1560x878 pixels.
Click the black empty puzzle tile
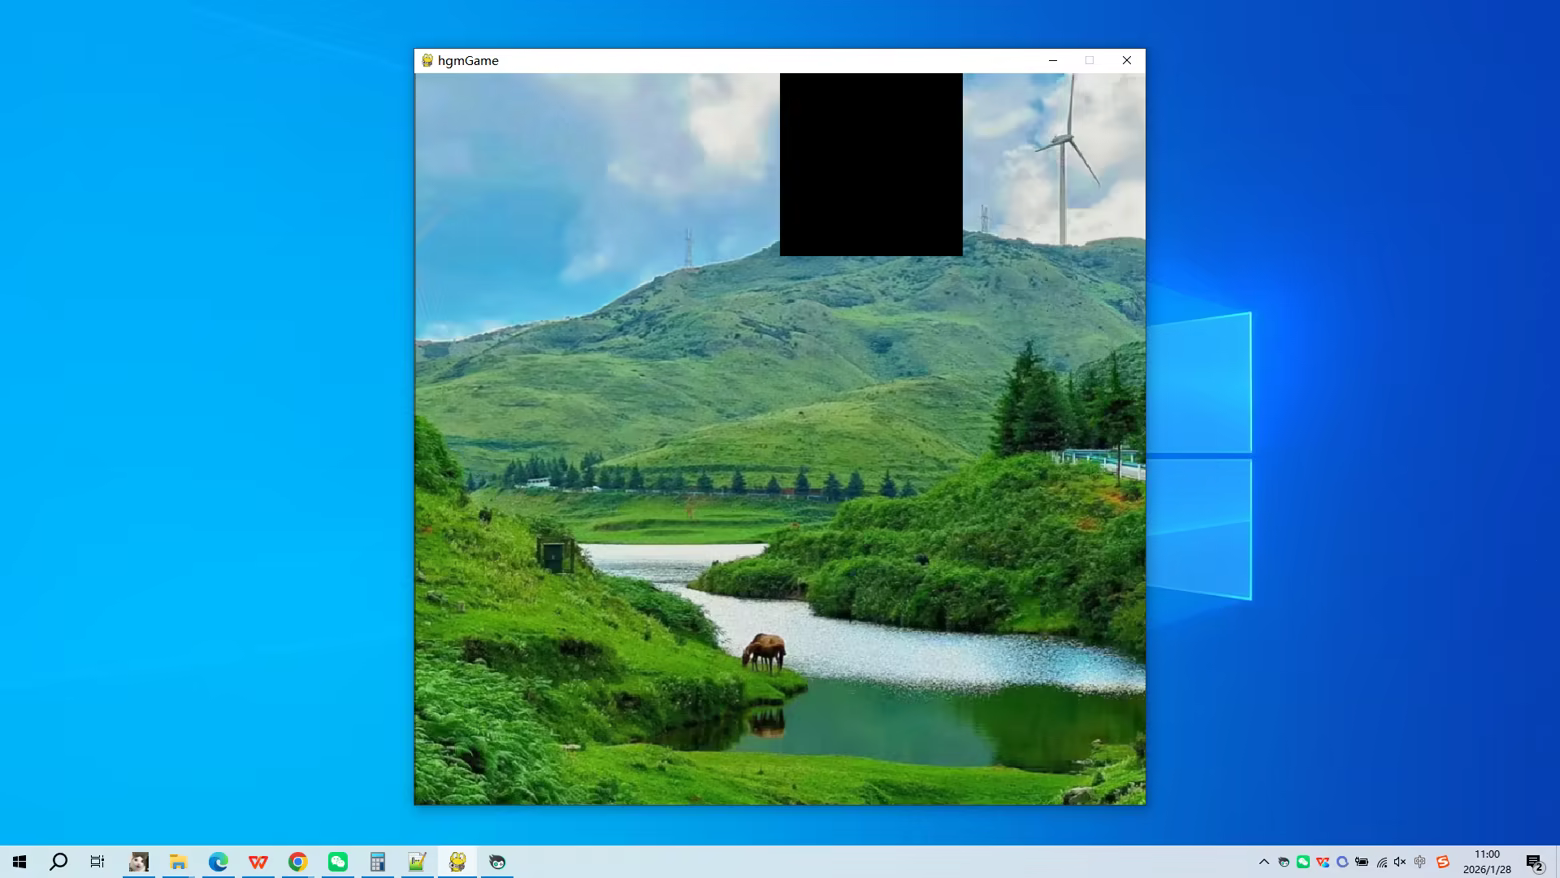(871, 164)
